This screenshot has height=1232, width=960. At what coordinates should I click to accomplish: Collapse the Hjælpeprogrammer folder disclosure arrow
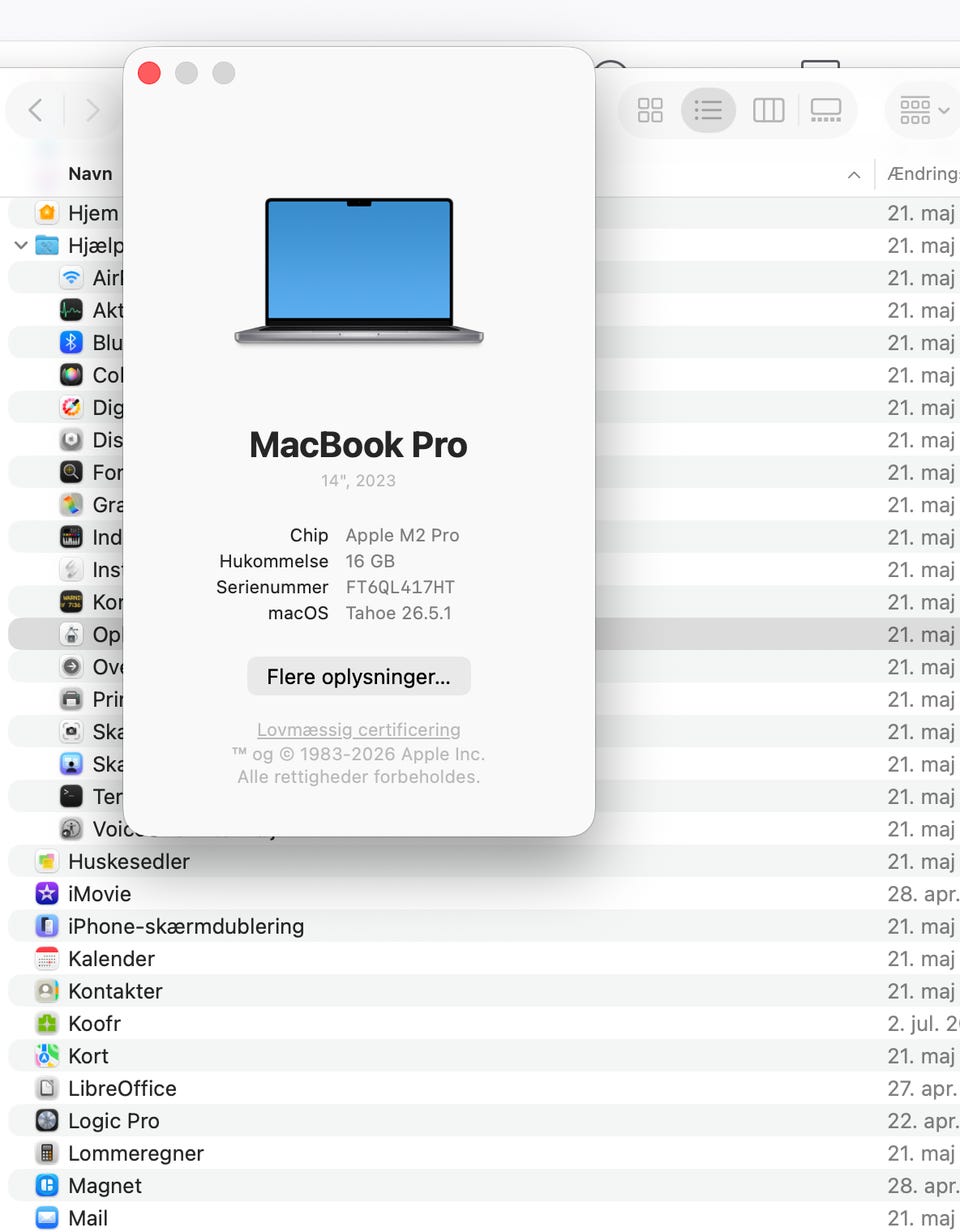(x=20, y=245)
